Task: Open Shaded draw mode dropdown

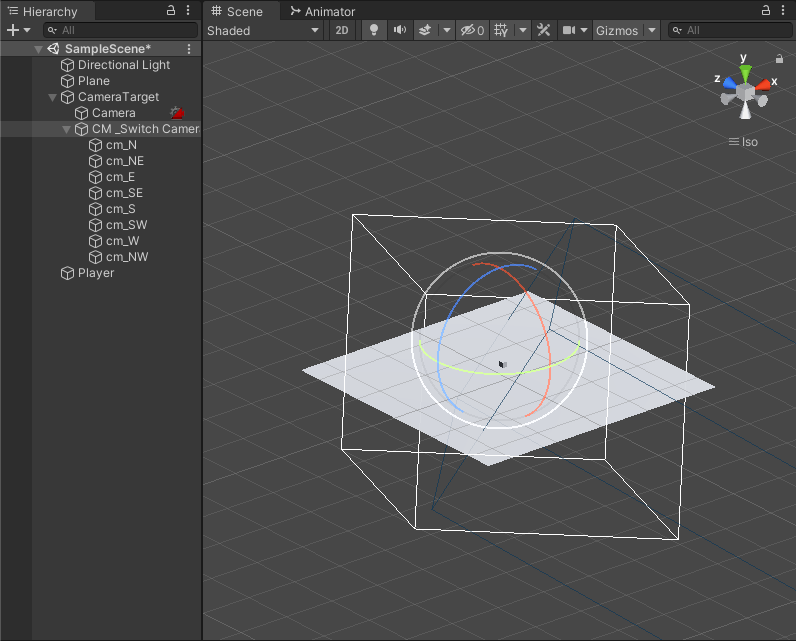Action: click(263, 30)
